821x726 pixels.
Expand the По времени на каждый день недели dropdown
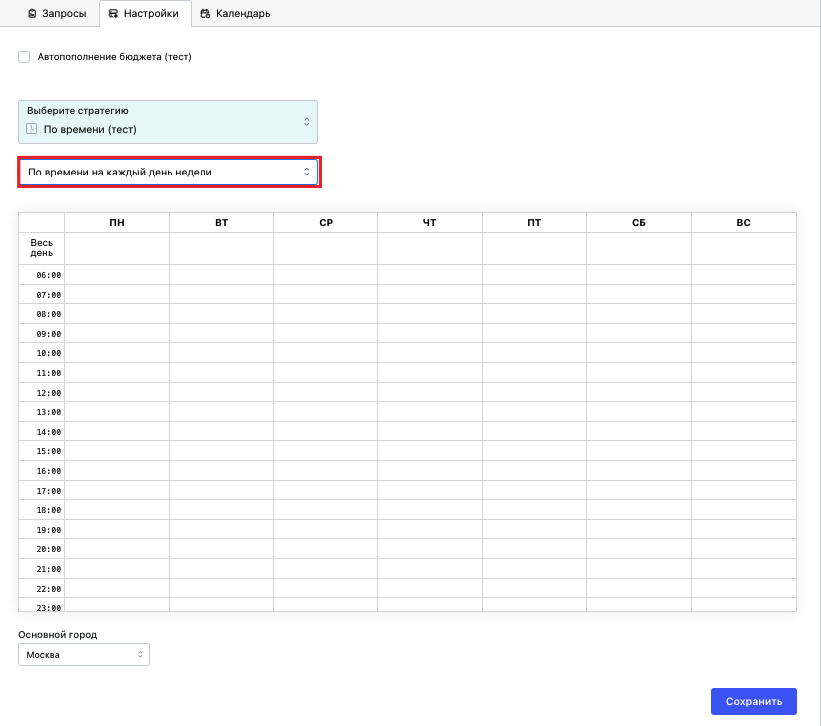click(x=169, y=172)
